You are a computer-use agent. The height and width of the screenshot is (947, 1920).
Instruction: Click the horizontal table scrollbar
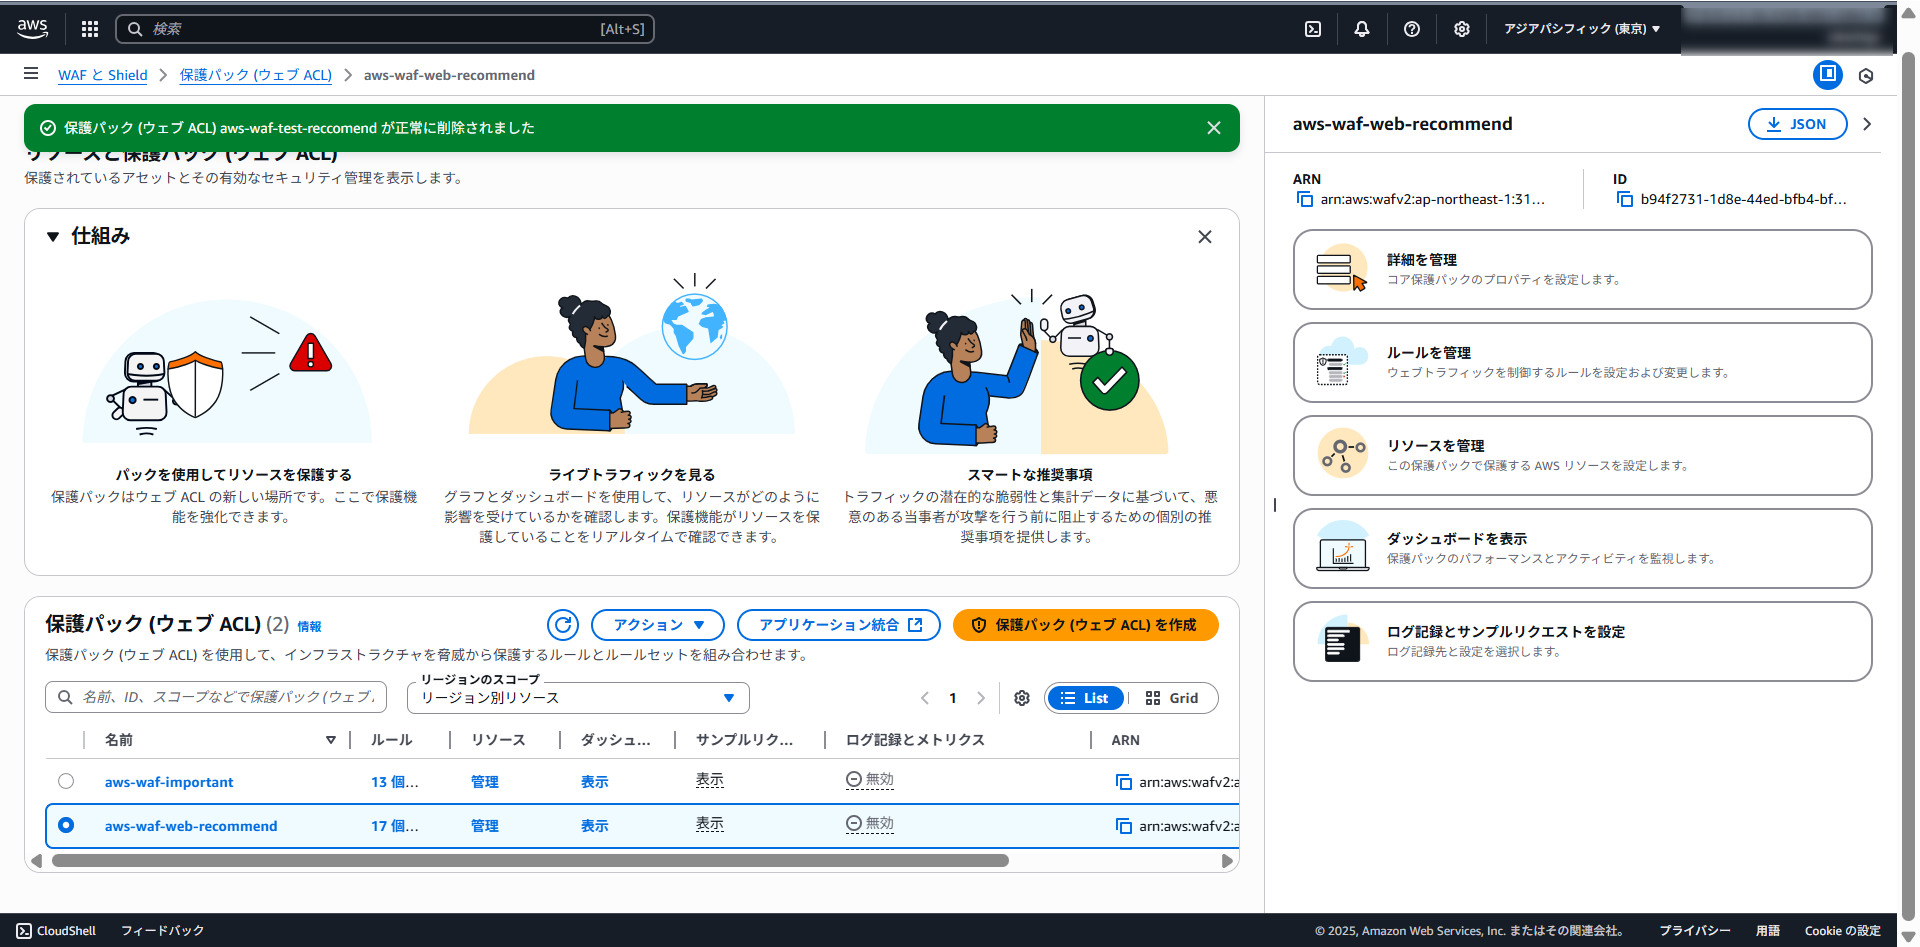click(x=530, y=861)
